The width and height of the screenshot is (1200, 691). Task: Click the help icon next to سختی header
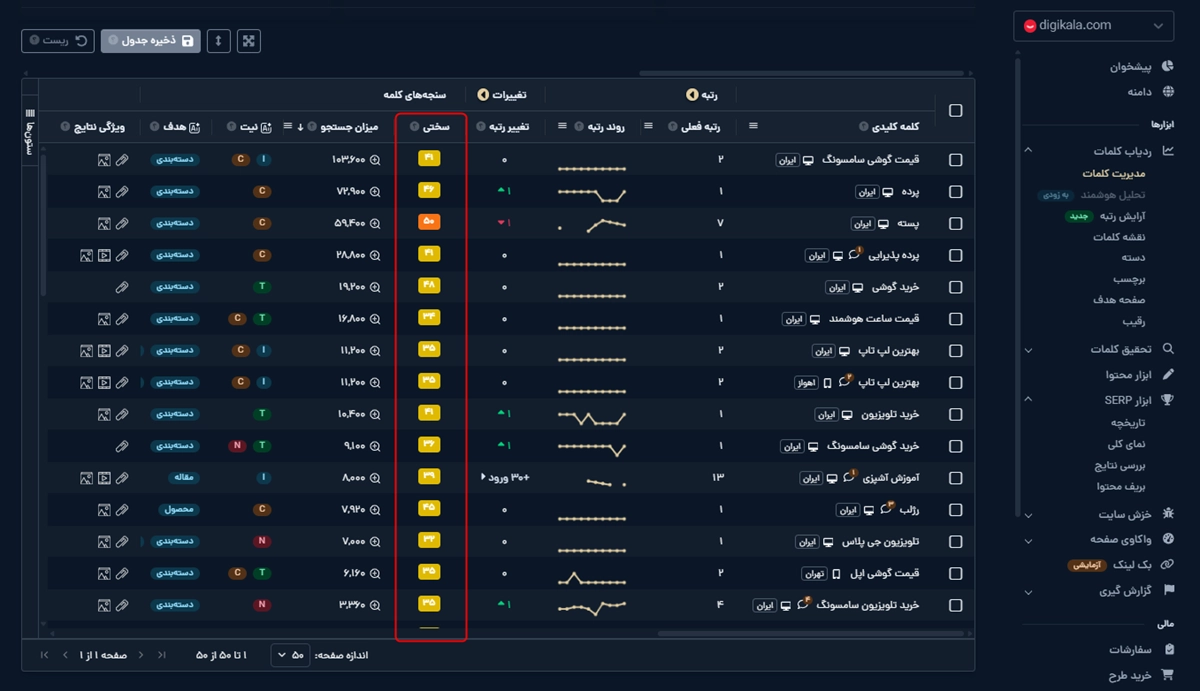point(414,127)
